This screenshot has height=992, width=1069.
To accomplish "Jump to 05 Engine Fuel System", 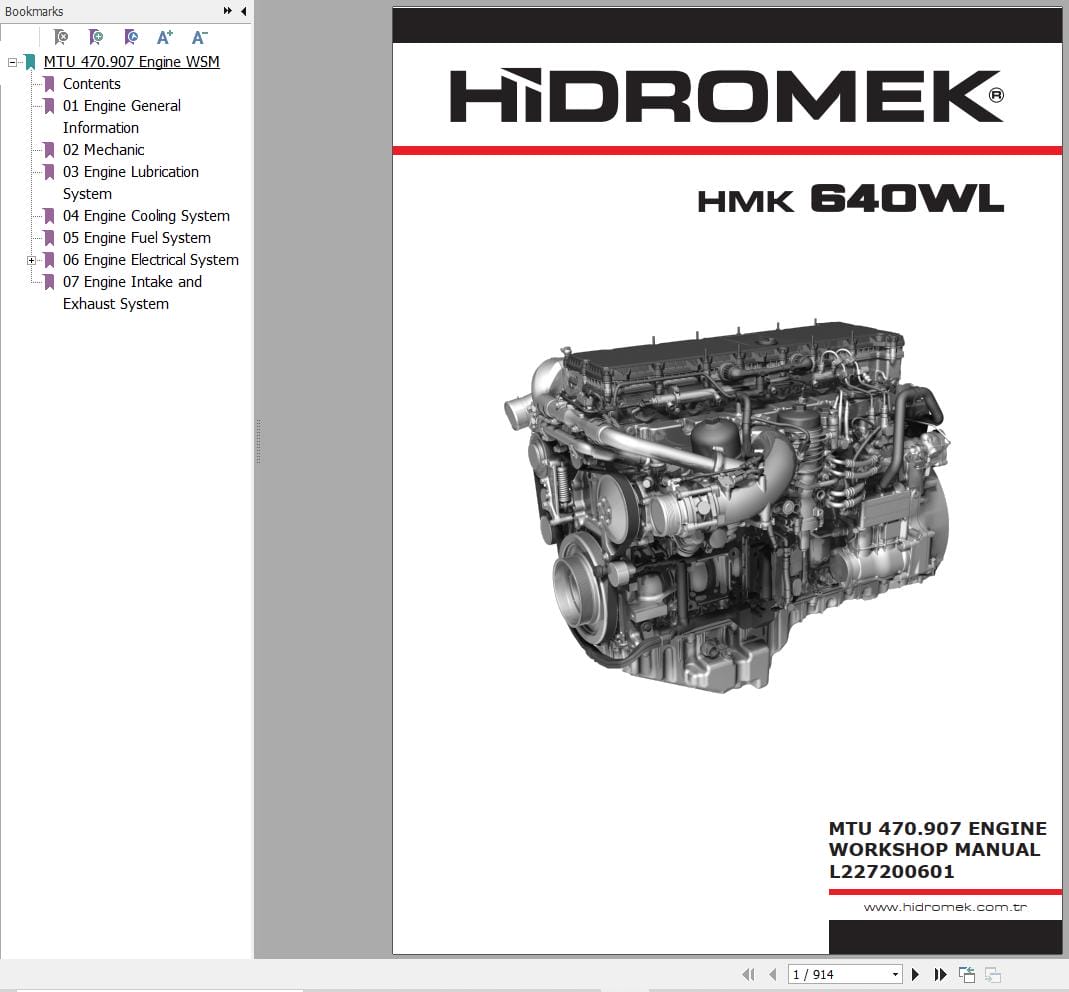I will coord(136,238).
